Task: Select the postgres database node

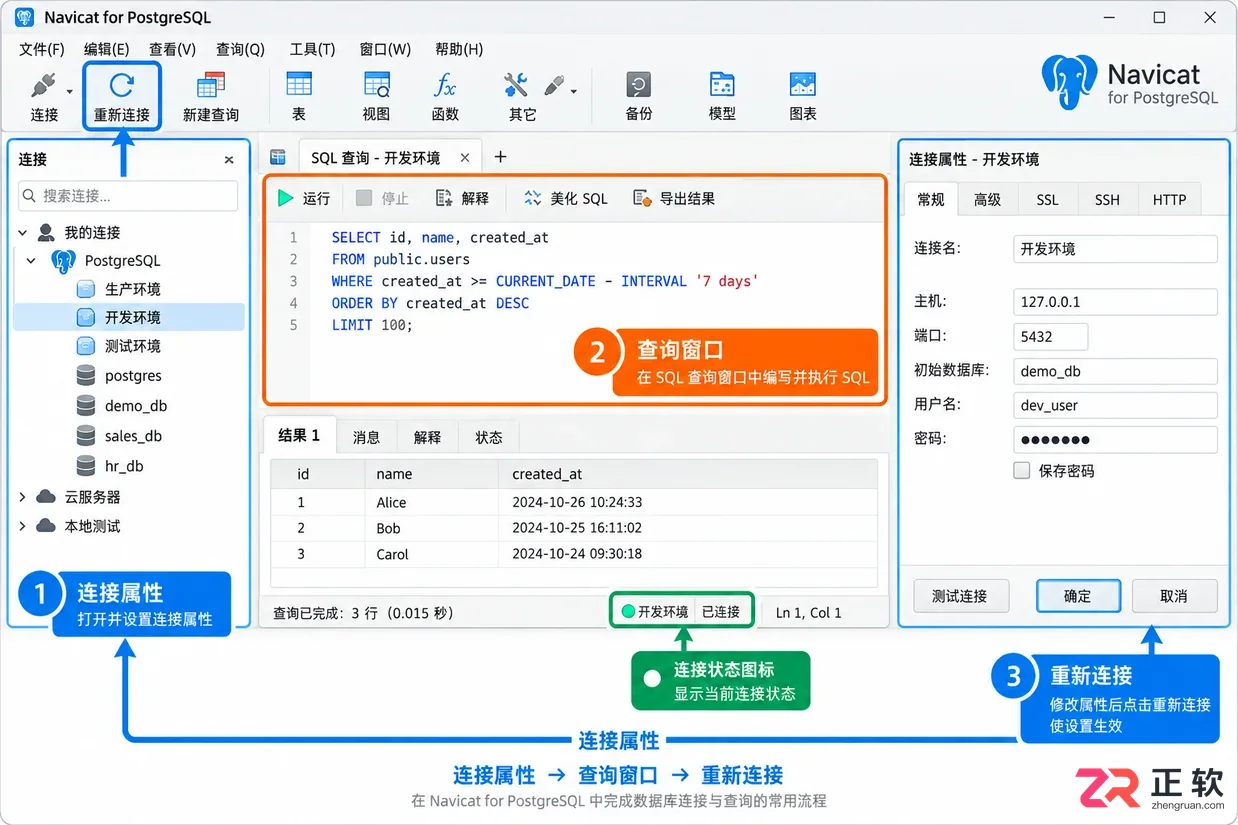Action: coord(132,376)
